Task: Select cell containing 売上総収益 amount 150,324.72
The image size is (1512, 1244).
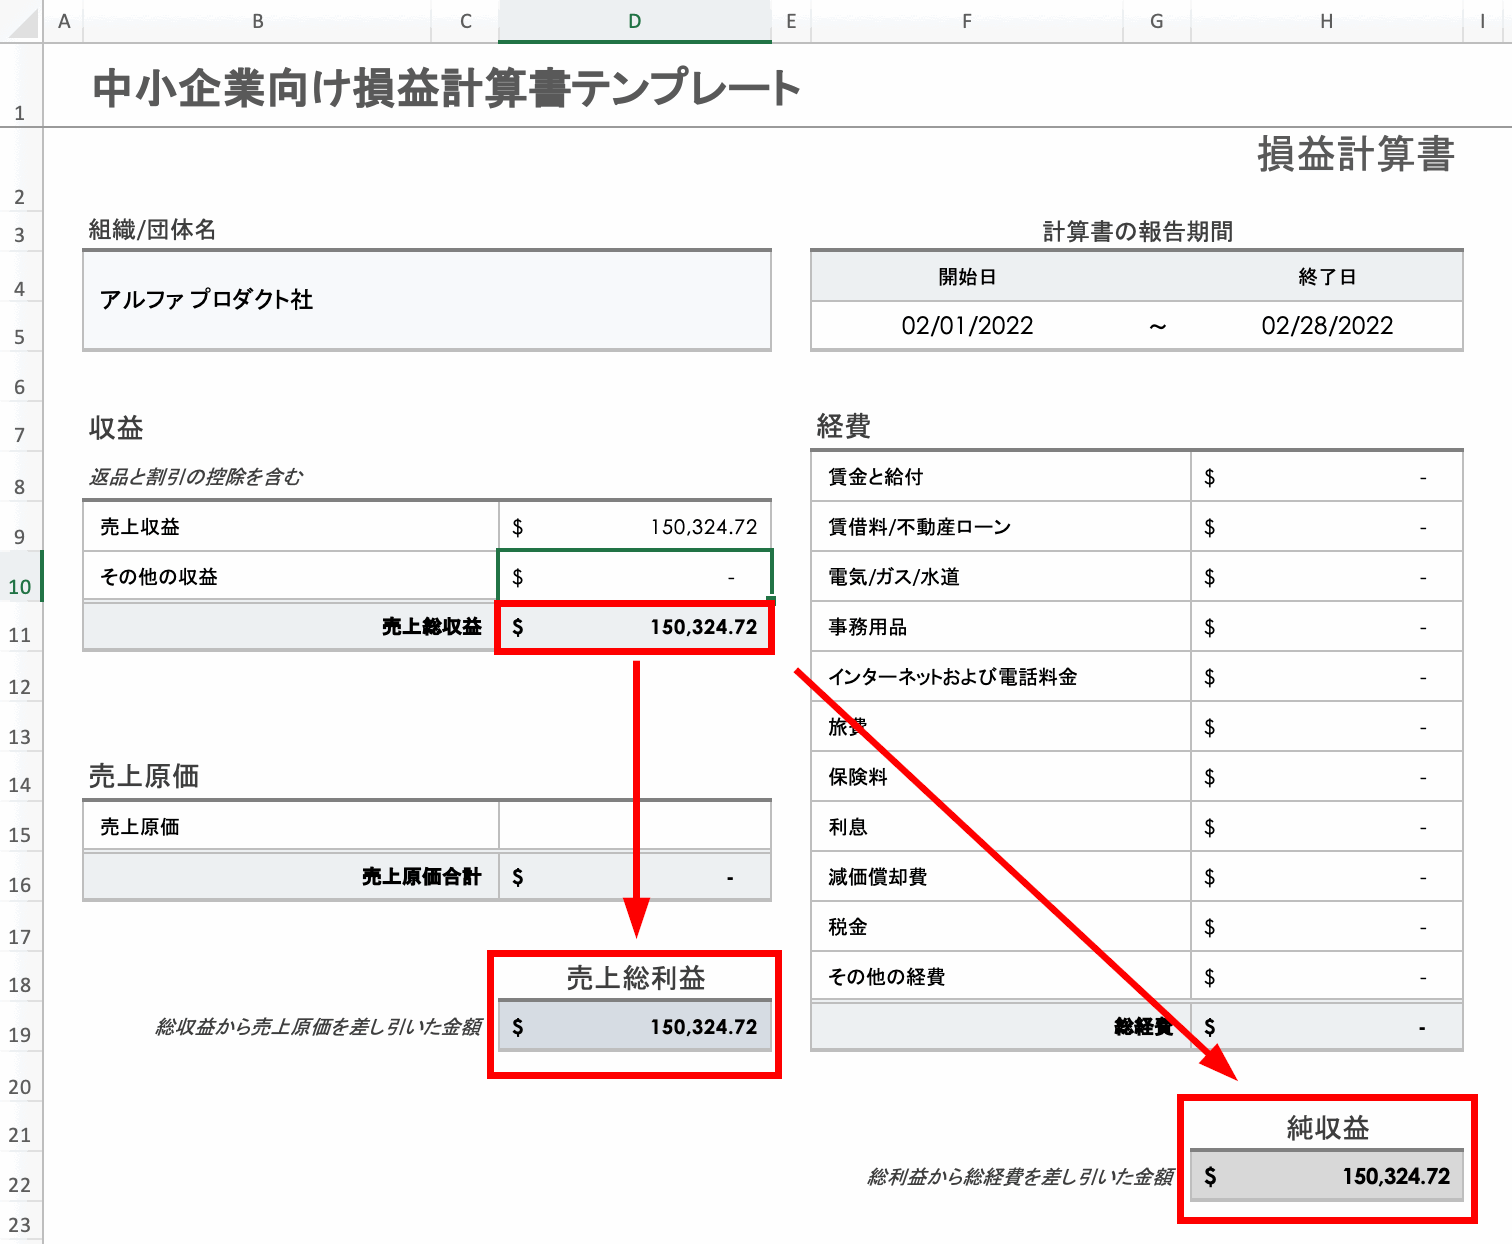Action: (635, 627)
